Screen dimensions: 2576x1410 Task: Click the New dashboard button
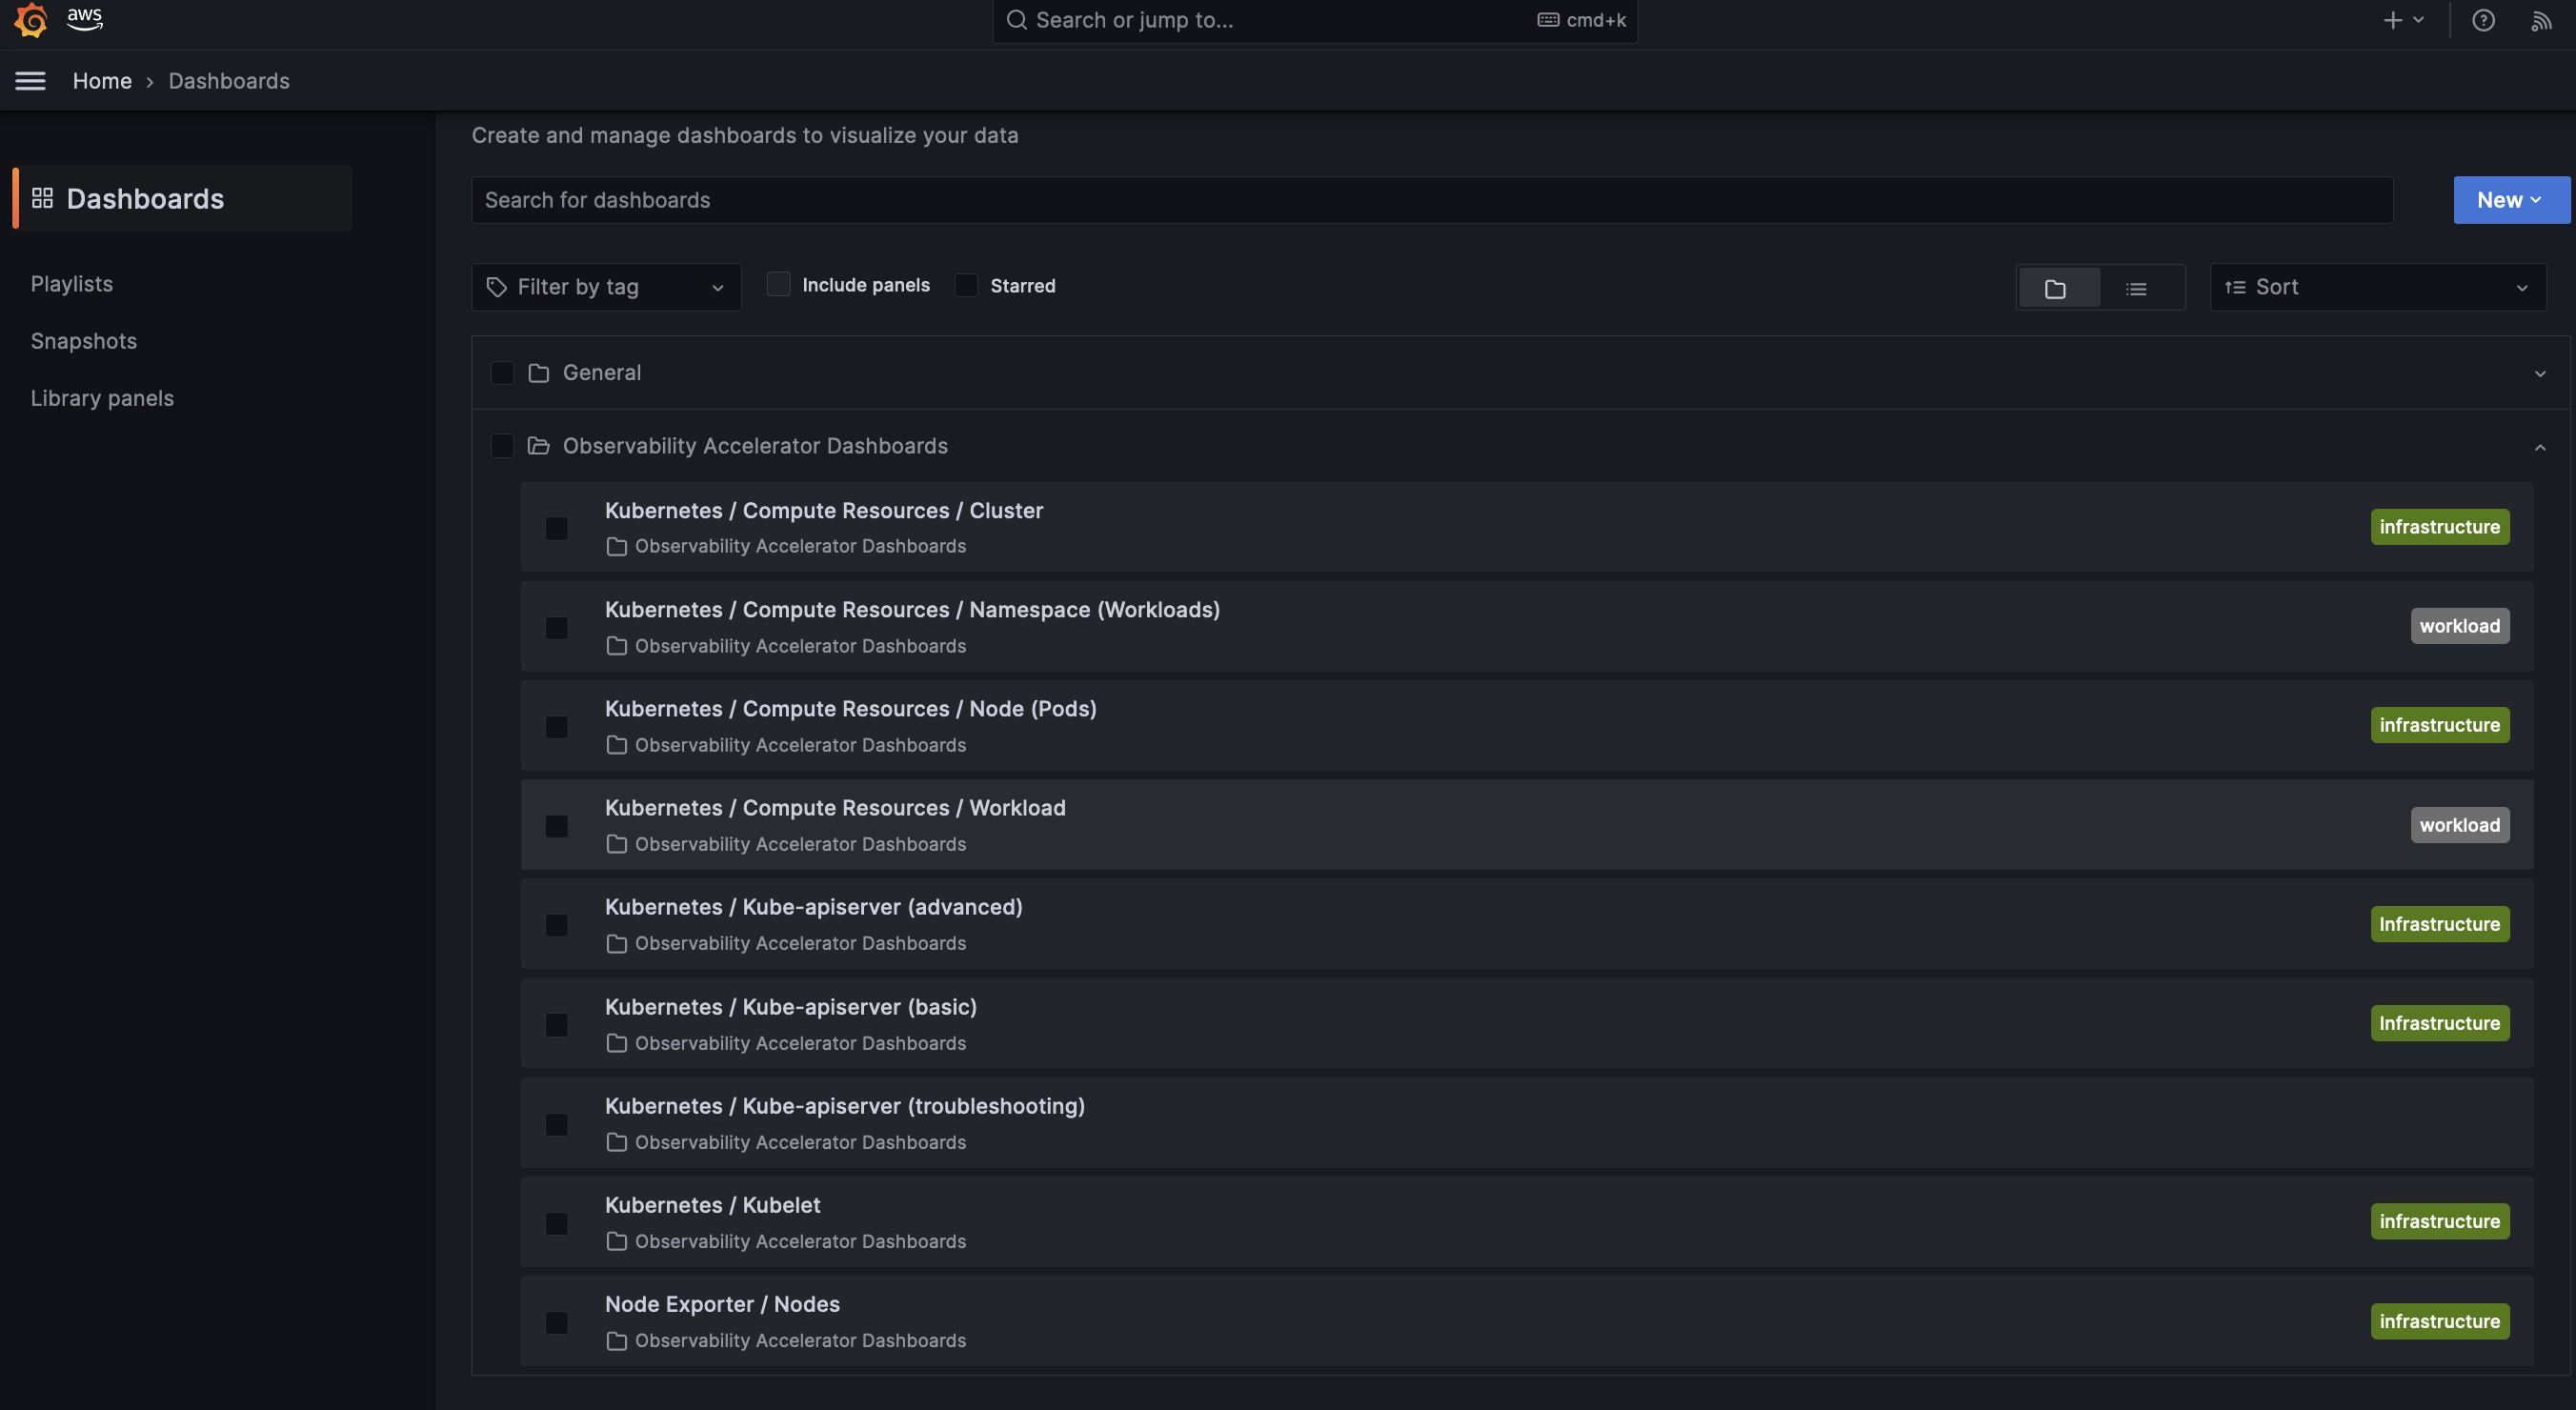point(2511,199)
